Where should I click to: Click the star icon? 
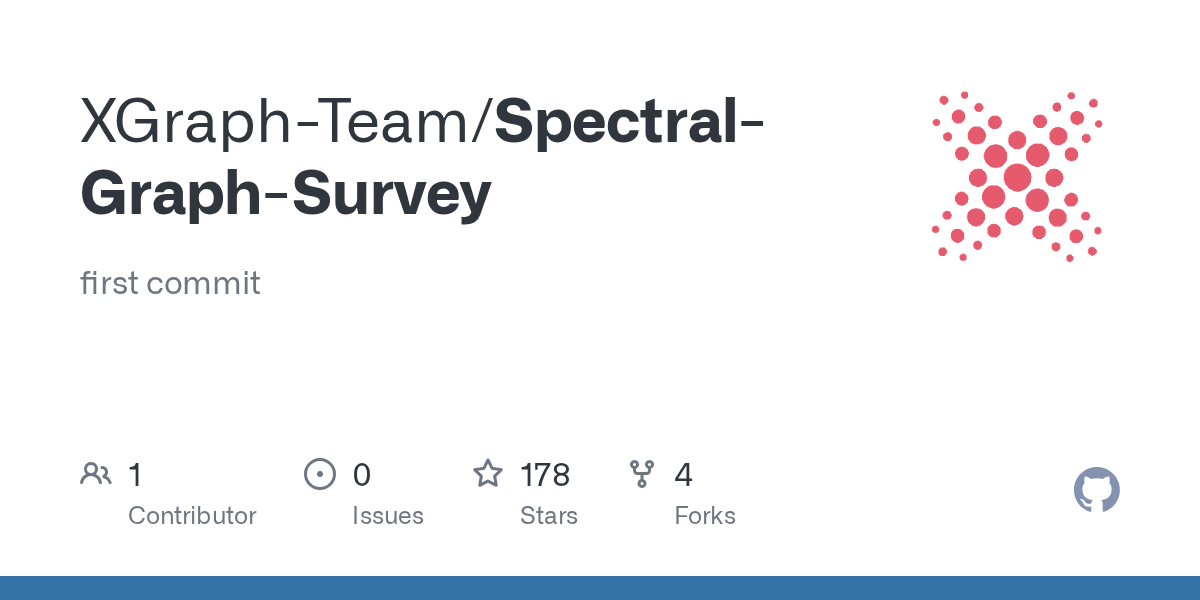[x=487, y=474]
